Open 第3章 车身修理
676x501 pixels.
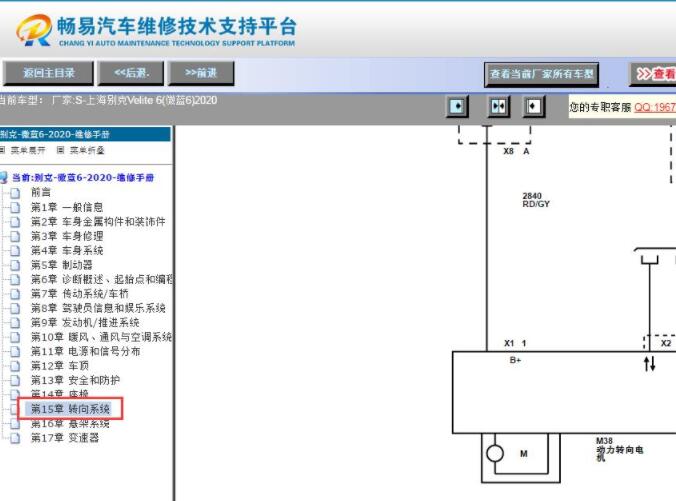pyautogui.click(x=66, y=236)
